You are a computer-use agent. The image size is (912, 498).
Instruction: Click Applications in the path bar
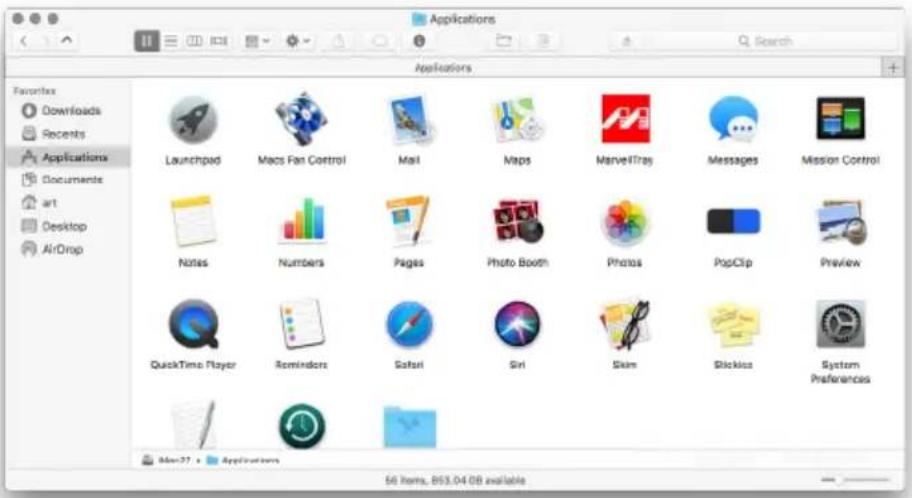[243, 460]
